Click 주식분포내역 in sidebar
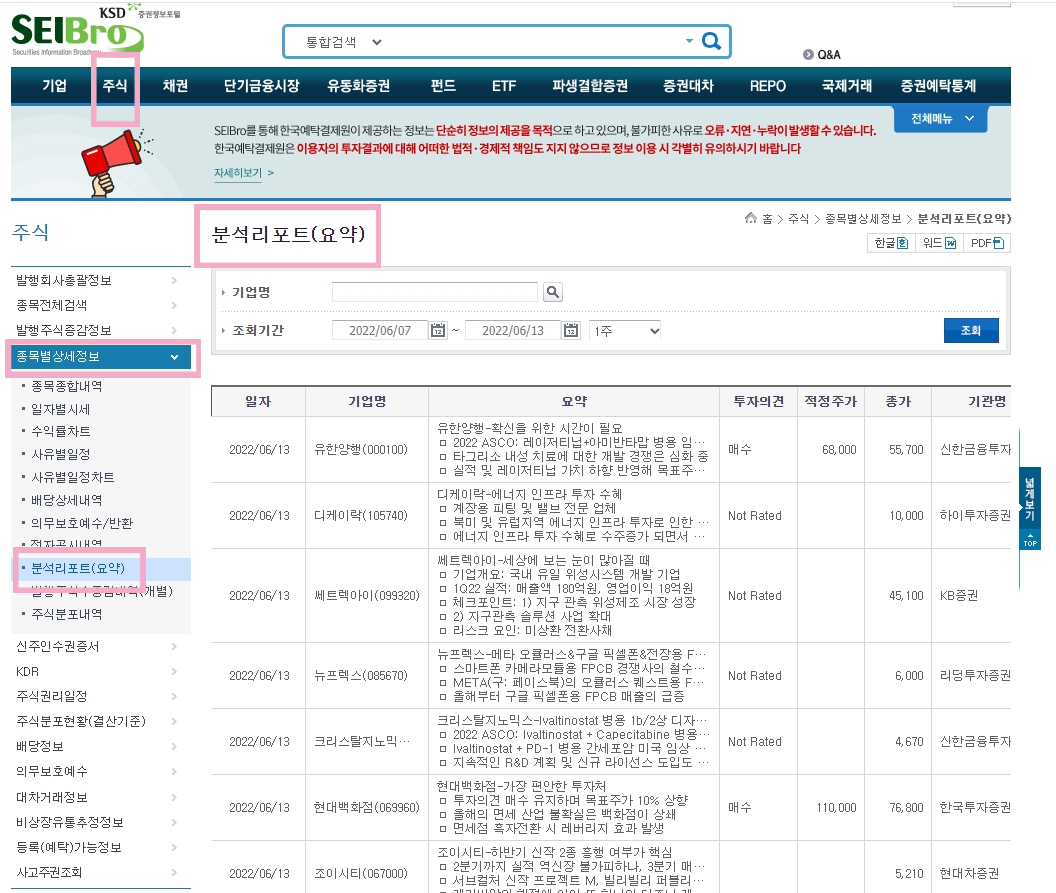1056x893 pixels. [67, 614]
